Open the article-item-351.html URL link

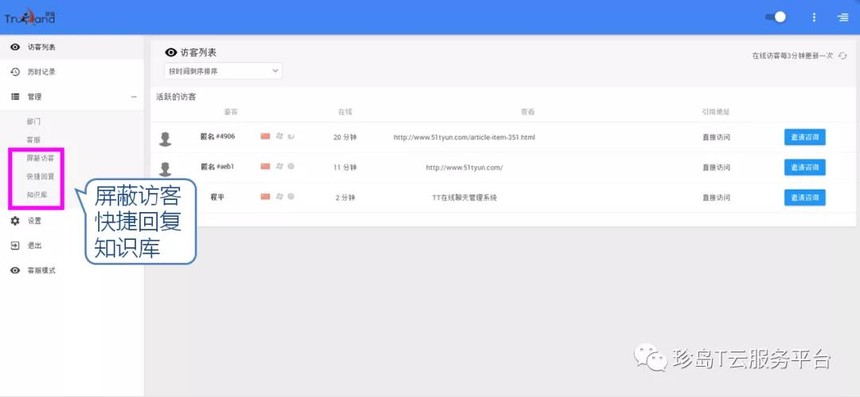point(464,137)
